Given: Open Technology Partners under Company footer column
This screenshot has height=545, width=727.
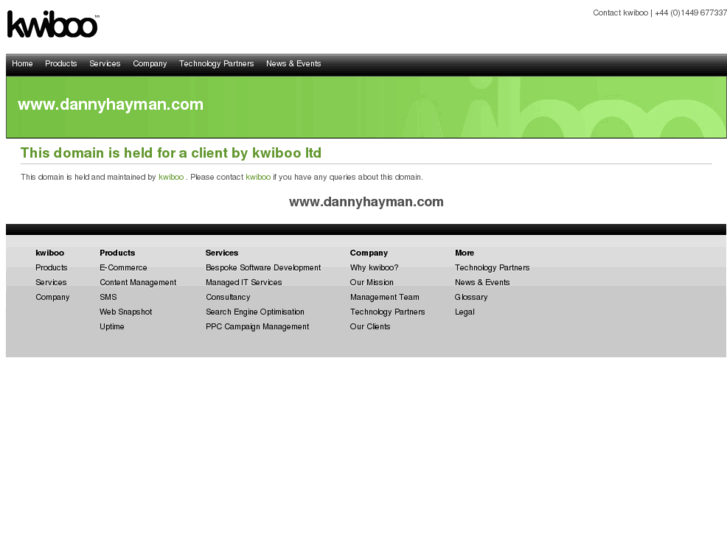Looking at the screenshot, I should (x=388, y=312).
